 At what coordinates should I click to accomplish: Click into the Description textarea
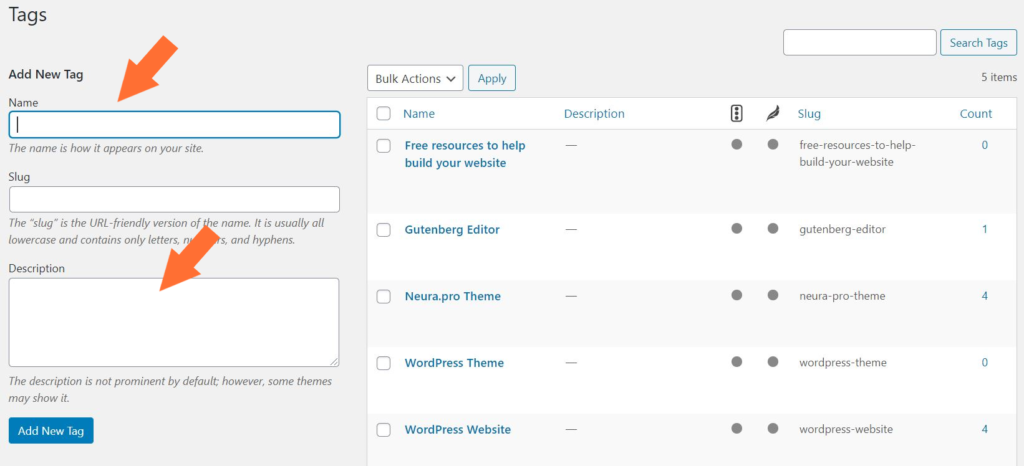coord(174,322)
